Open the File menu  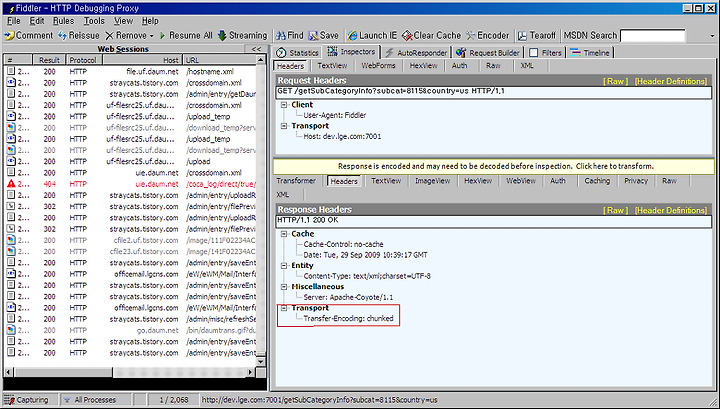(x=14, y=21)
